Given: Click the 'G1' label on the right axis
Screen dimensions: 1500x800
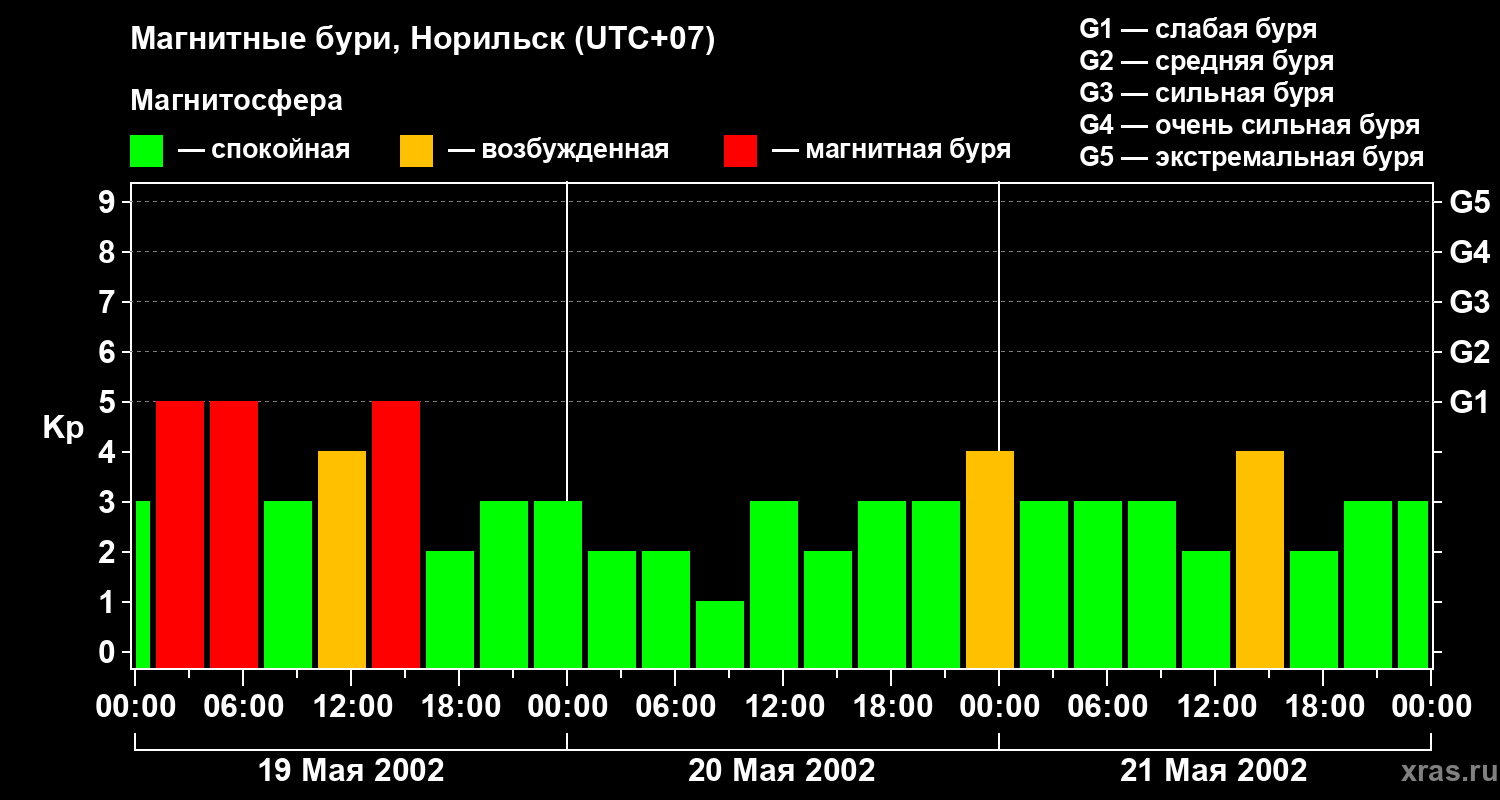Looking at the screenshot, I should (x=1470, y=402).
